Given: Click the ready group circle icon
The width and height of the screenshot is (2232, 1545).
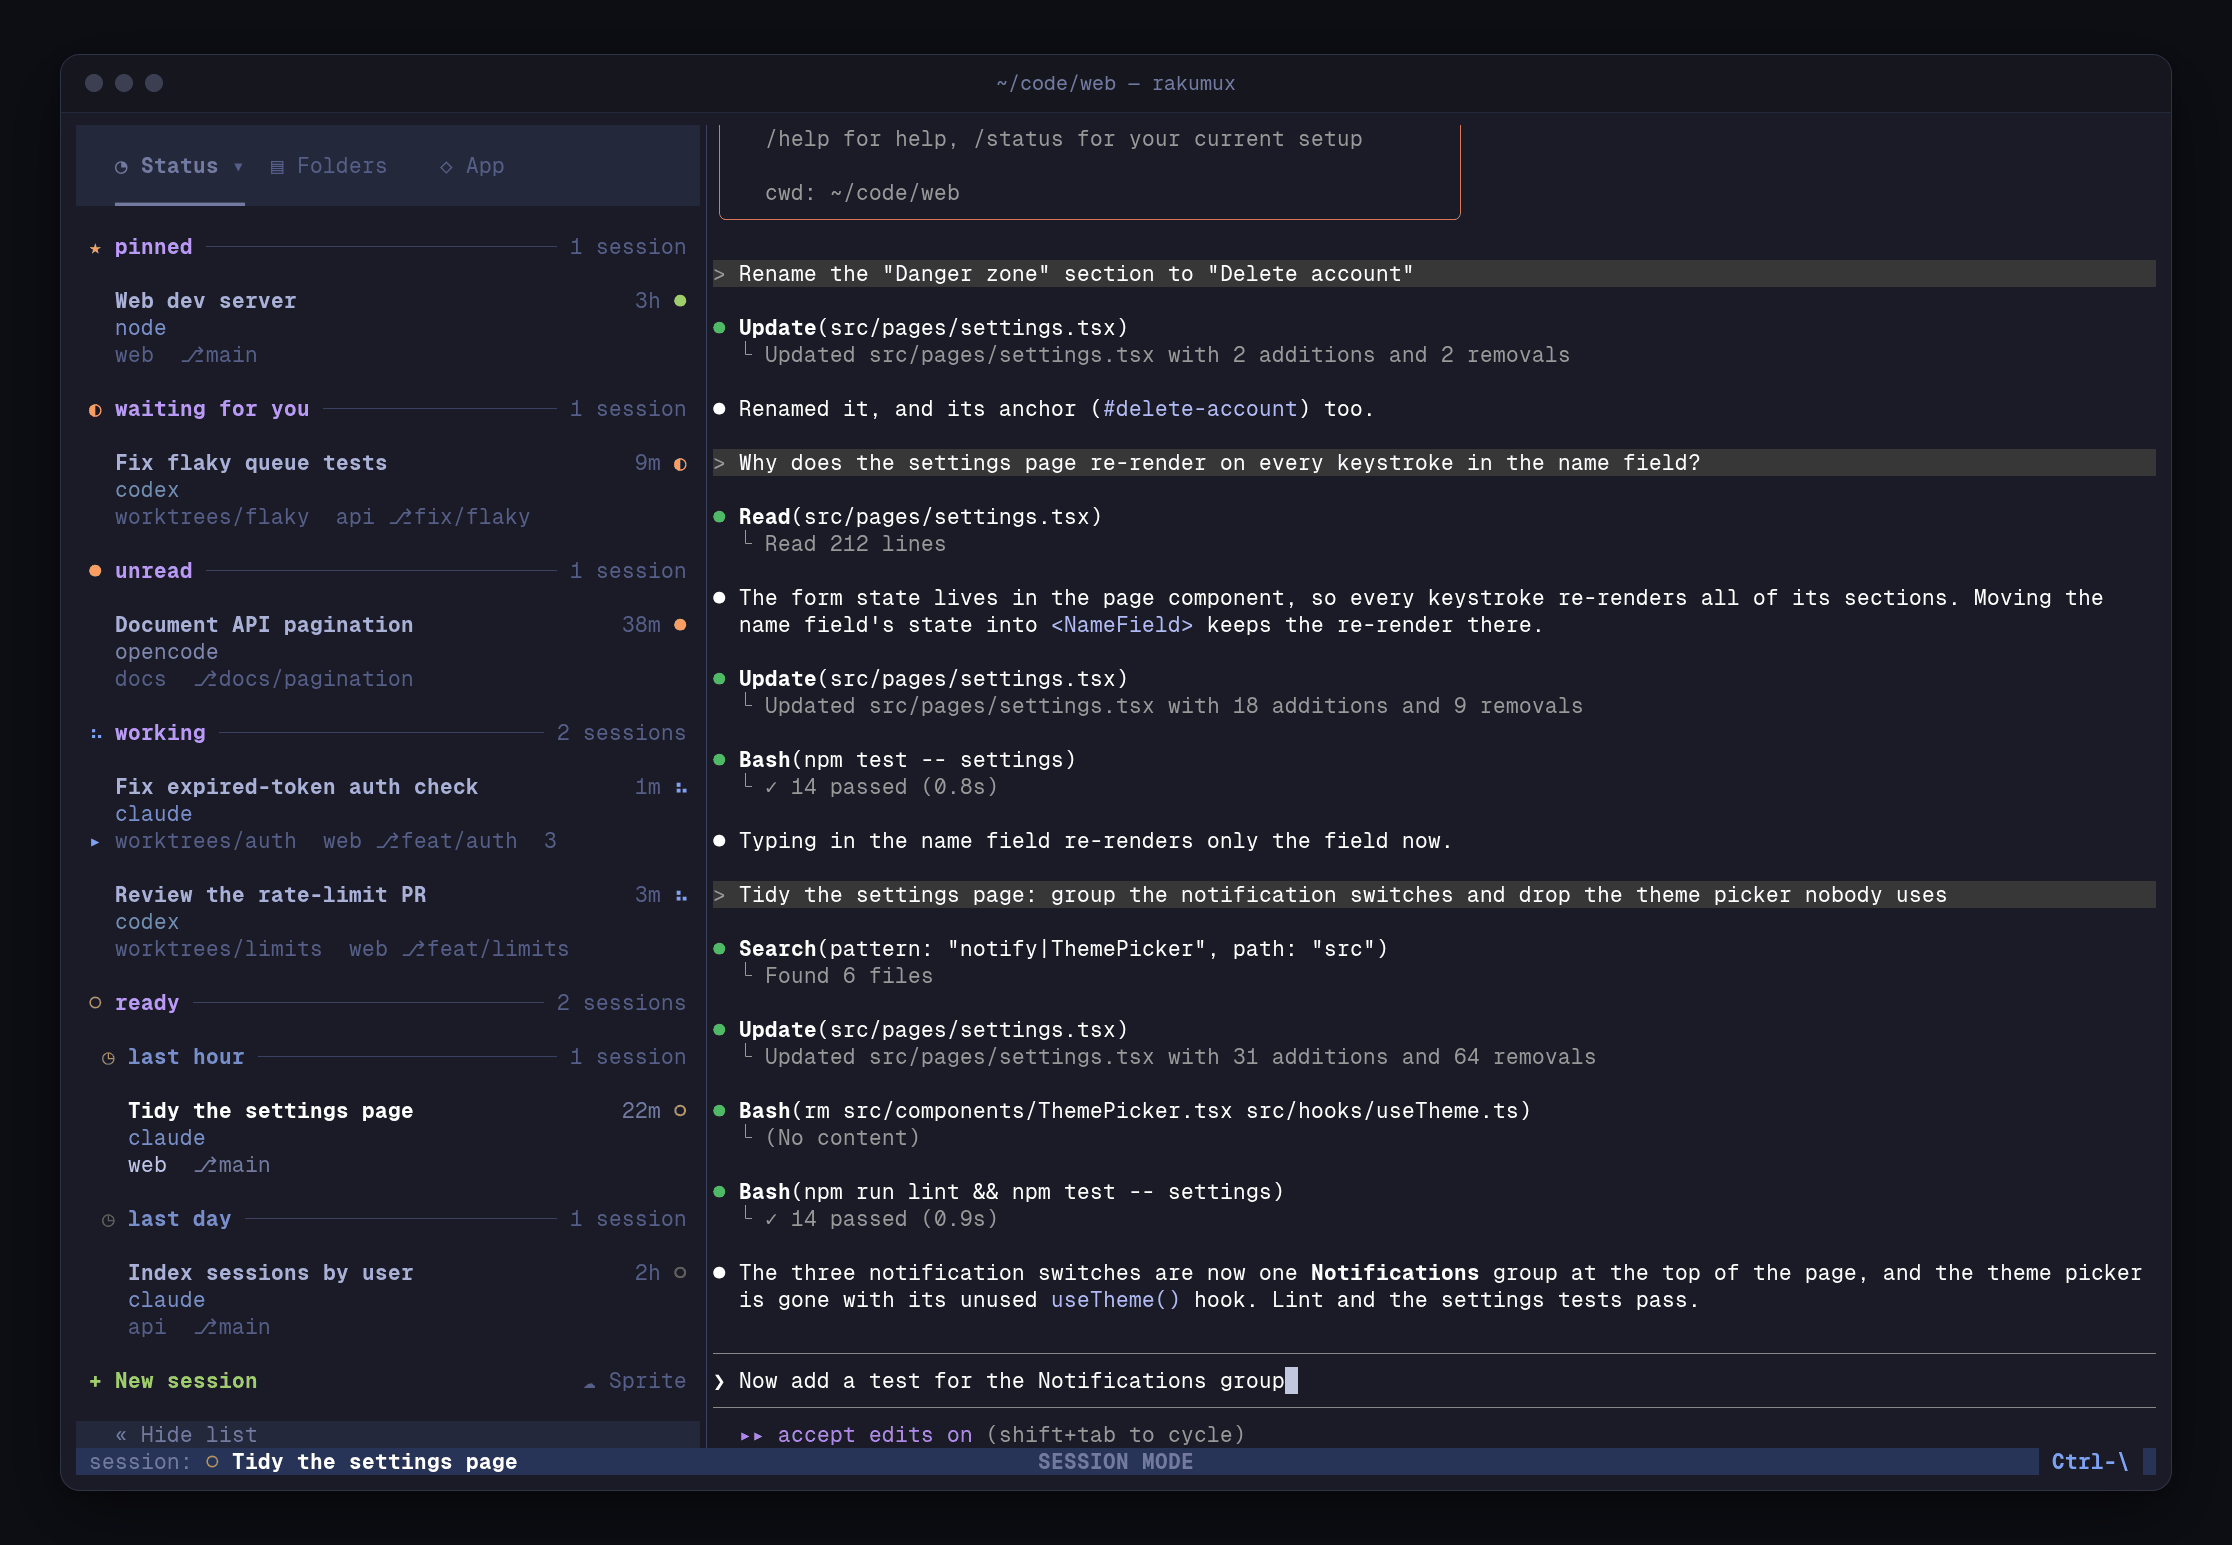Looking at the screenshot, I should [95, 1003].
